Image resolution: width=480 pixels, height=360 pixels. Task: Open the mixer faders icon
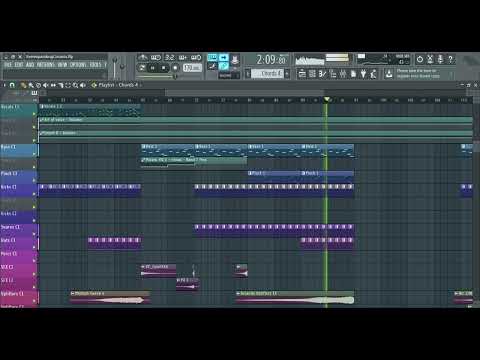[x=343, y=74]
